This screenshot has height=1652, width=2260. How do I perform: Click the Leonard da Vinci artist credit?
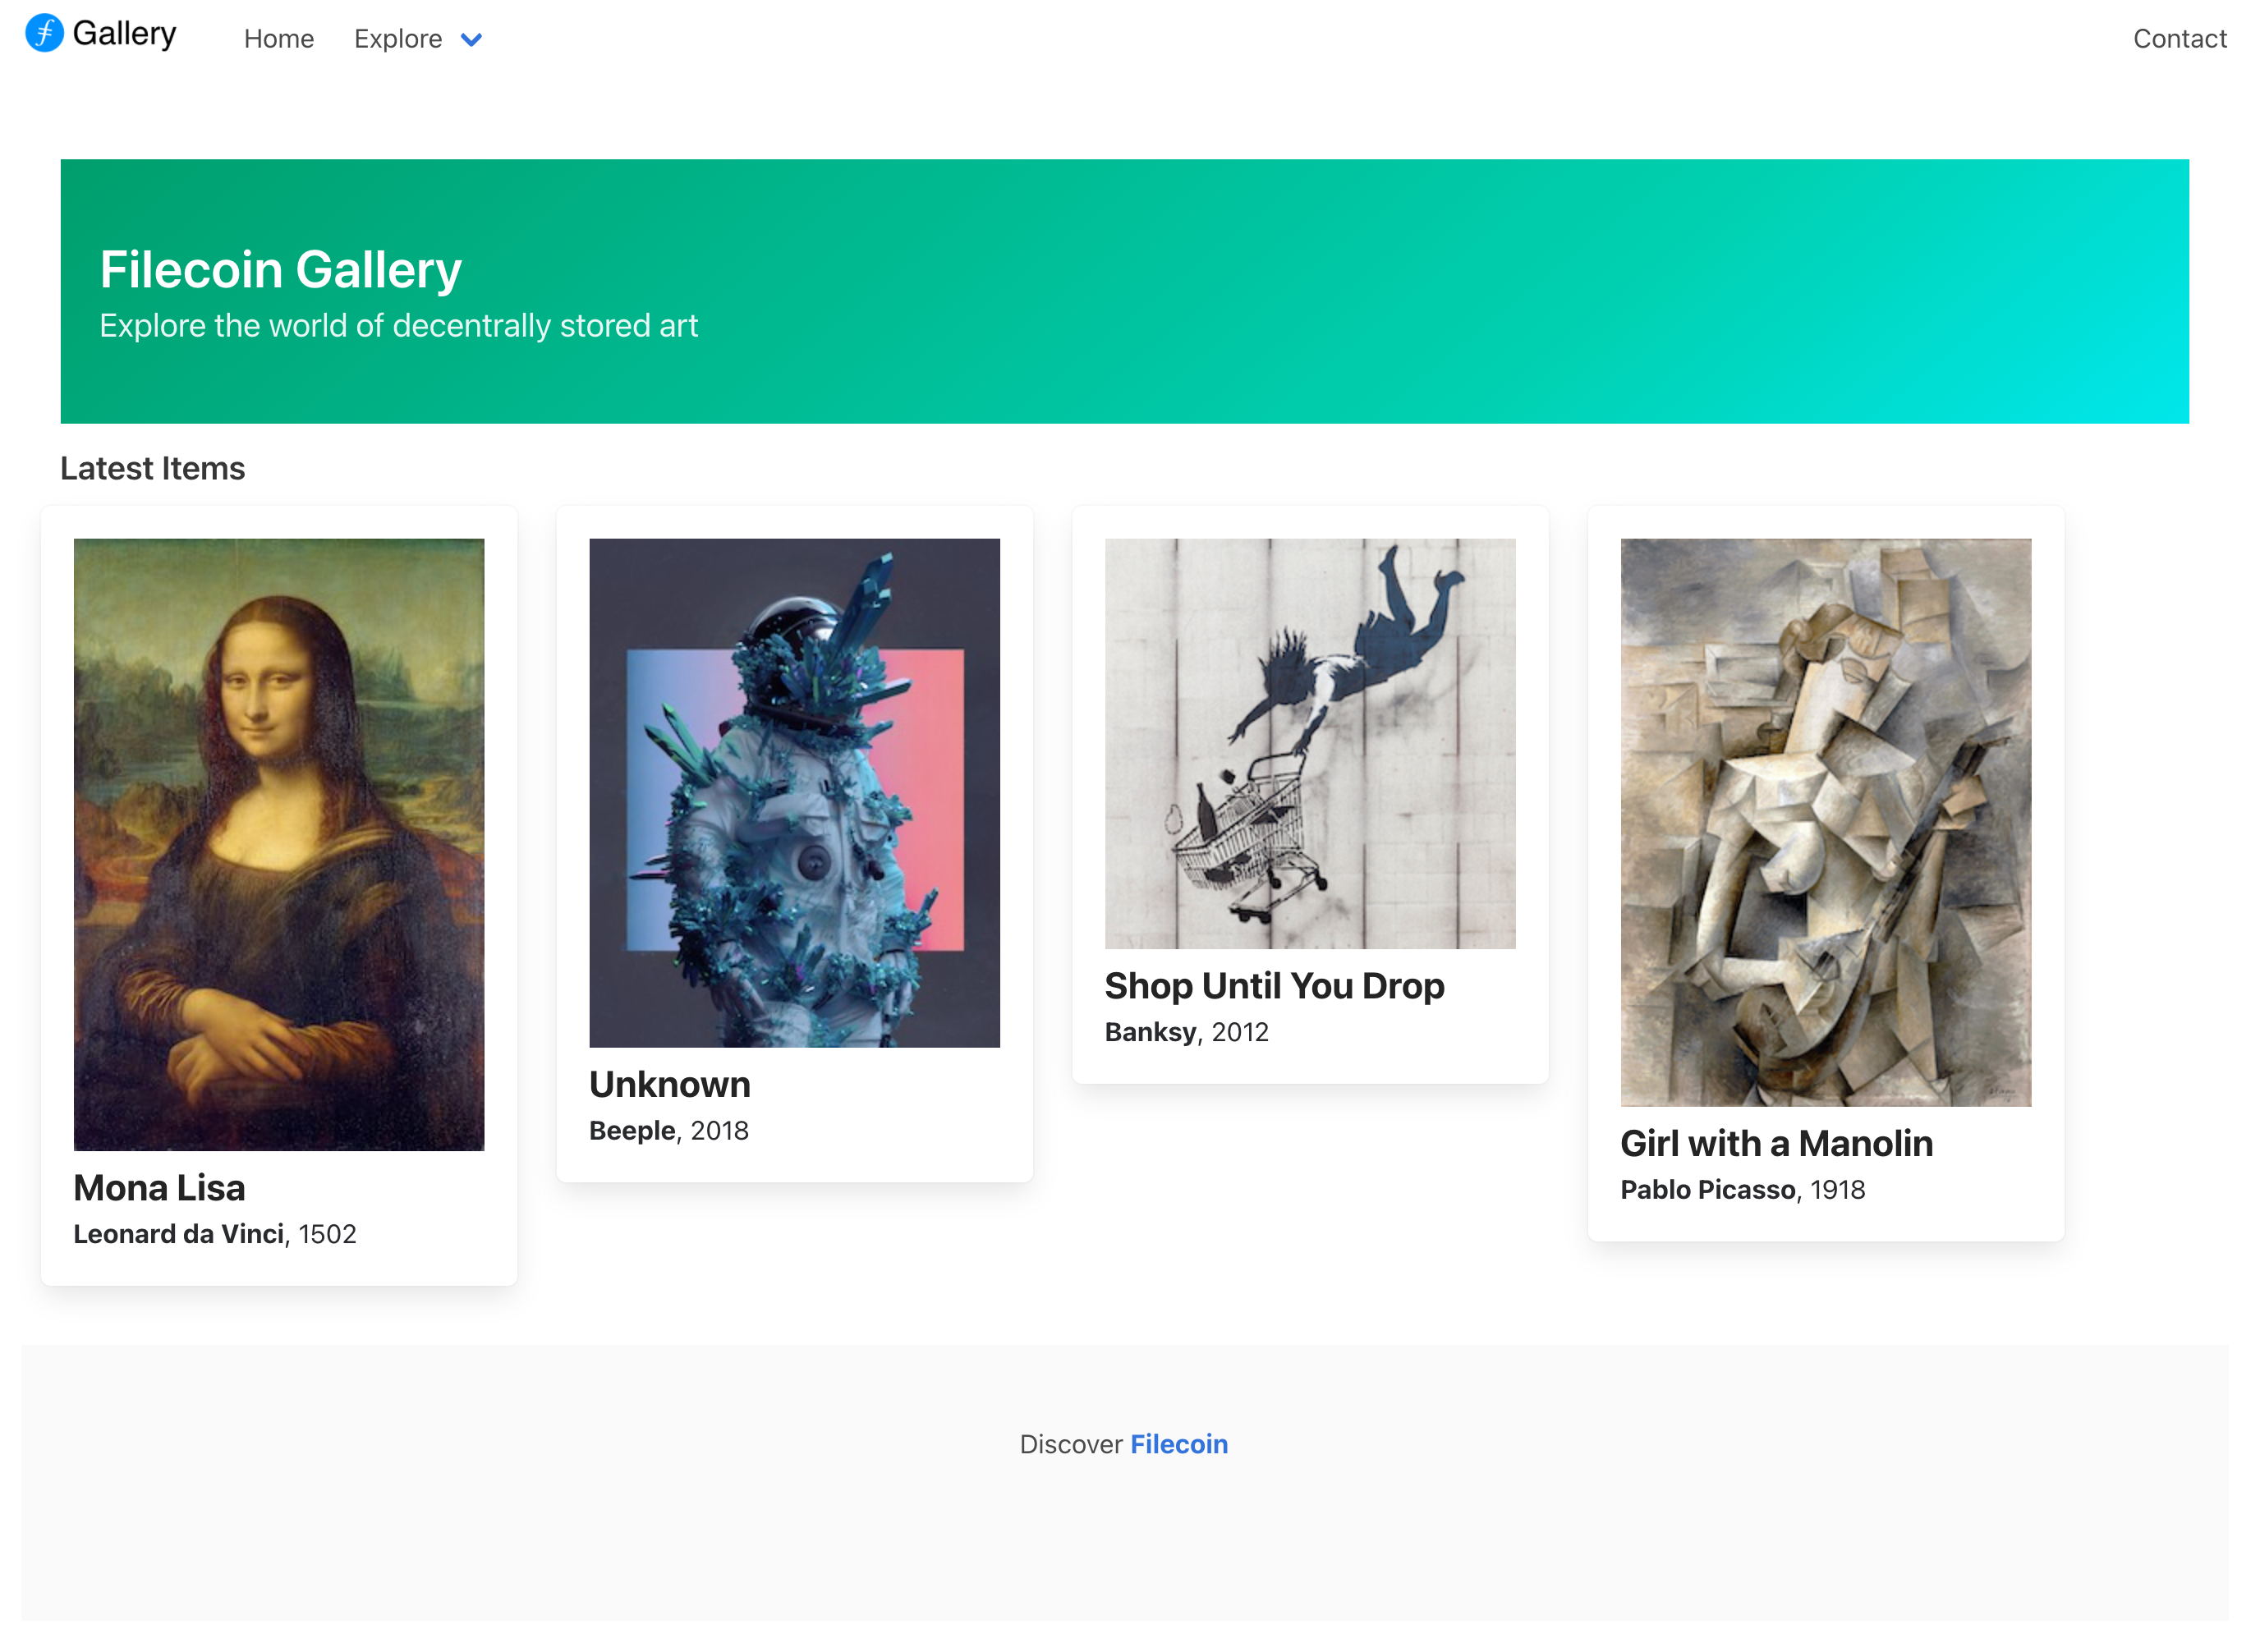click(x=180, y=1233)
